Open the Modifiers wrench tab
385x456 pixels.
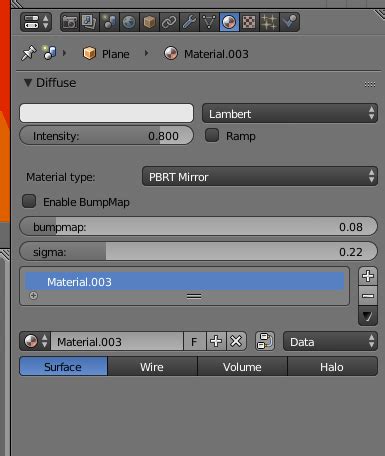point(189,22)
